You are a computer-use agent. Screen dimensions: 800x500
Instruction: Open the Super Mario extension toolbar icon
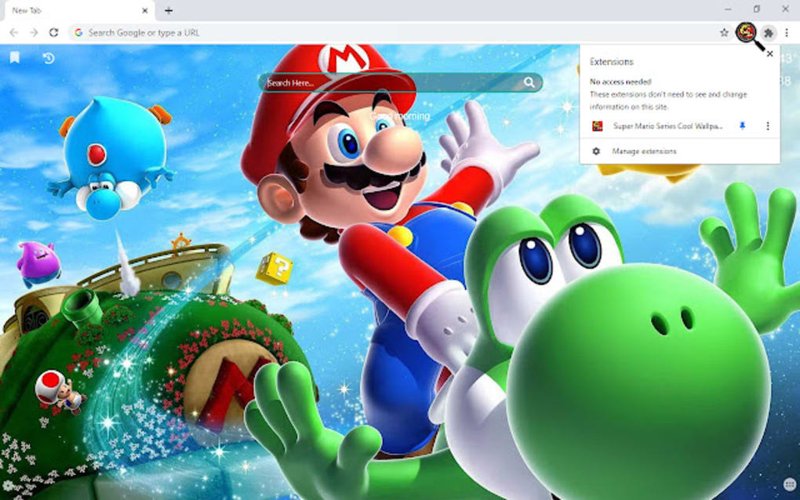tap(746, 32)
